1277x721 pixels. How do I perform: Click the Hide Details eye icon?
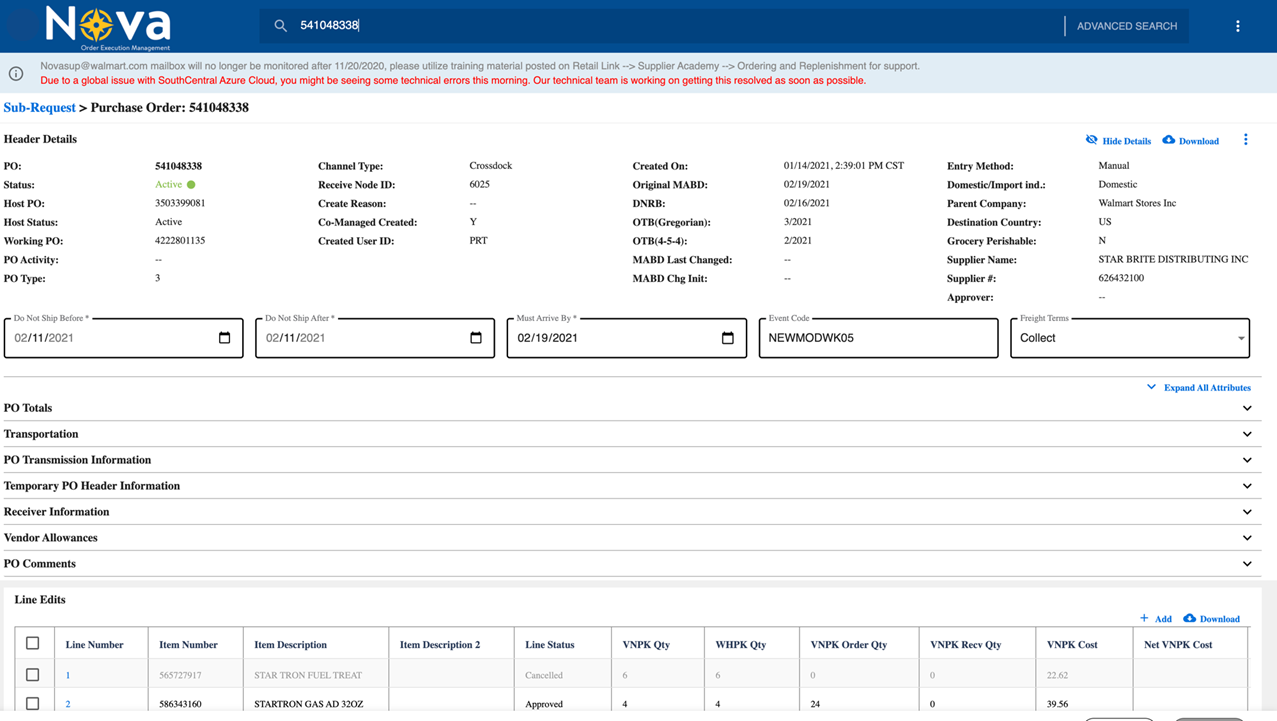1092,140
